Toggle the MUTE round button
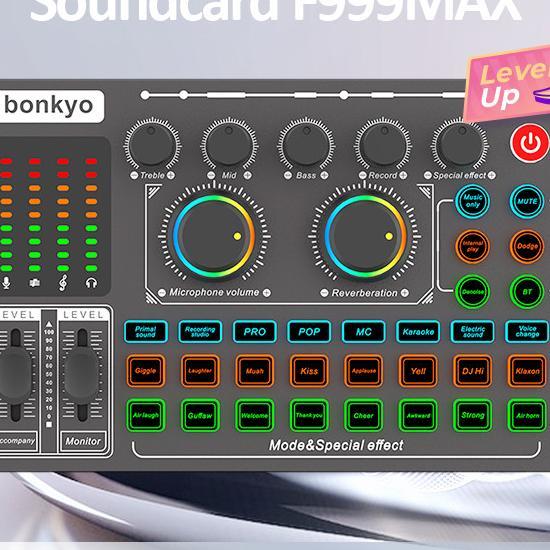Viewport: 550px width, 550px height. pyautogui.click(x=527, y=201)
